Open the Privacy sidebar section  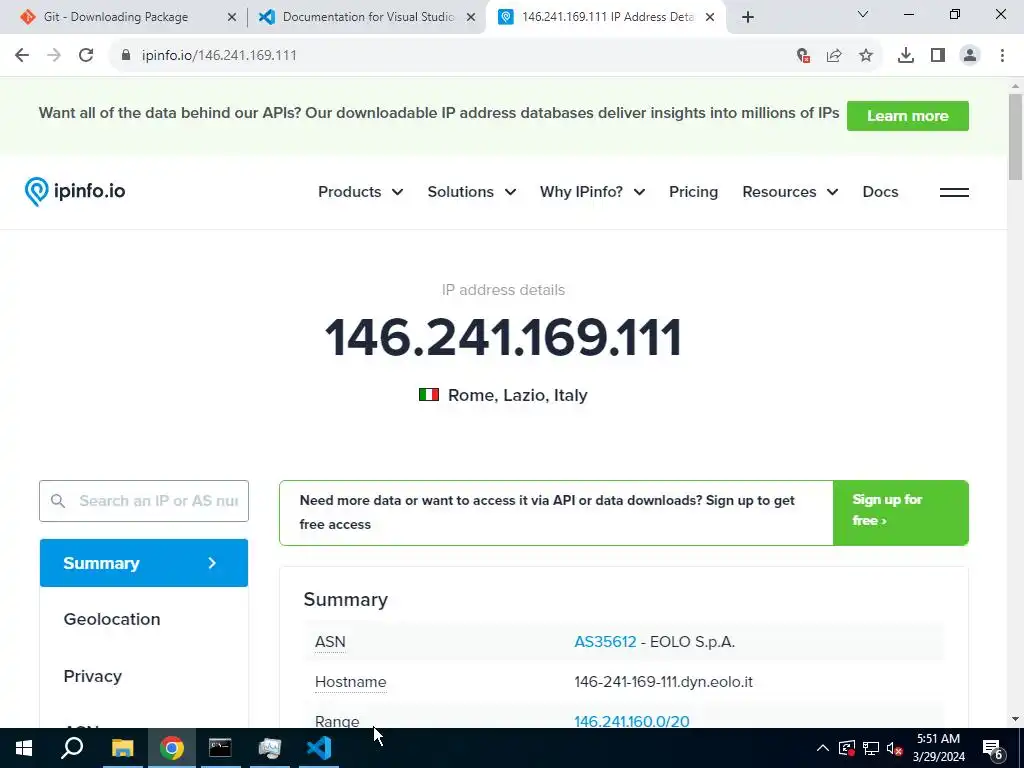click(93, 676)
